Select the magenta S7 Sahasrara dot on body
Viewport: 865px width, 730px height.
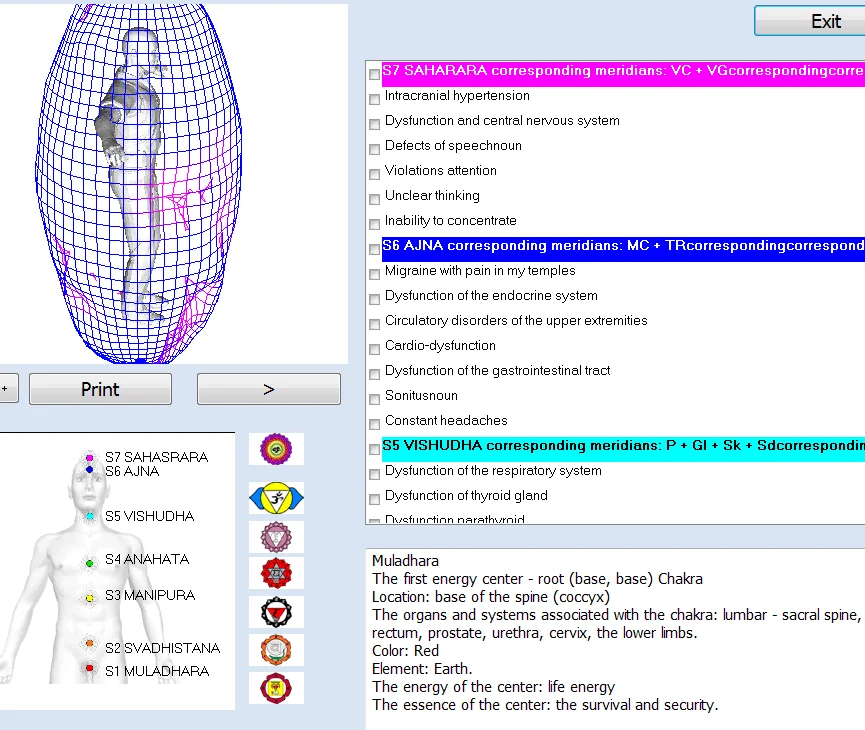(89, 458)
